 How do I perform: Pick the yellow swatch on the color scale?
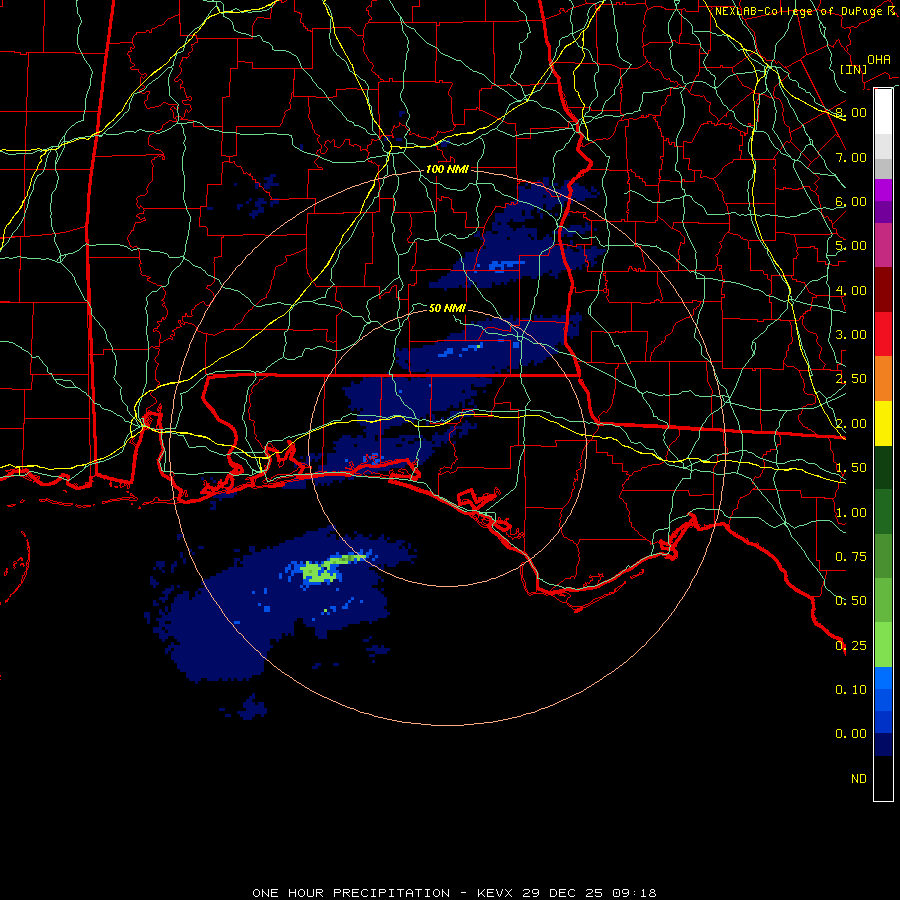pos(883,424)
